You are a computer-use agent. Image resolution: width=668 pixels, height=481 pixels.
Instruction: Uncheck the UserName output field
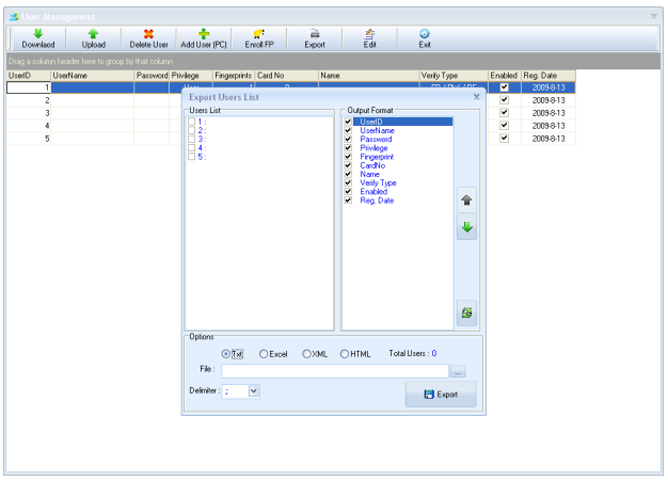coord(348,130)
